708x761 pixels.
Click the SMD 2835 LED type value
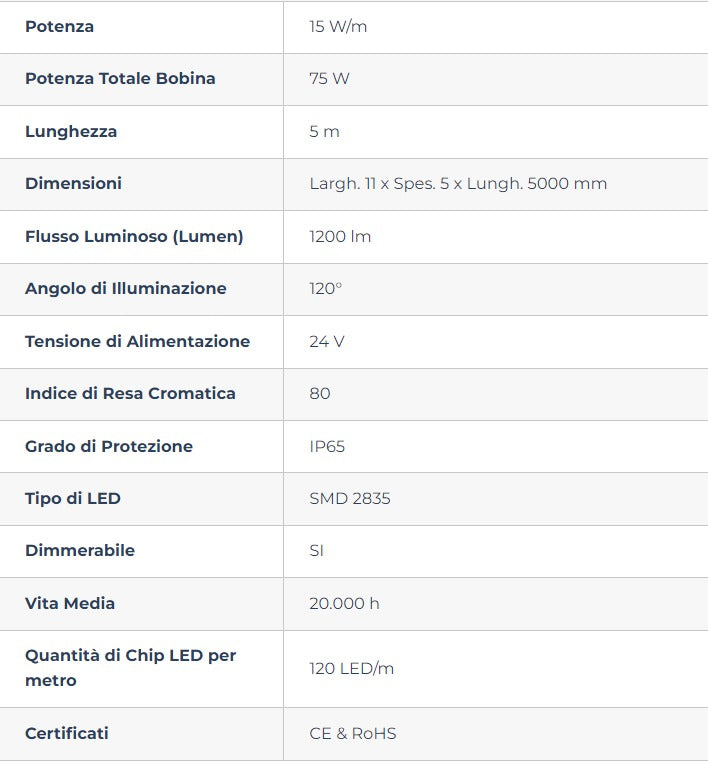tap(350, 499)
